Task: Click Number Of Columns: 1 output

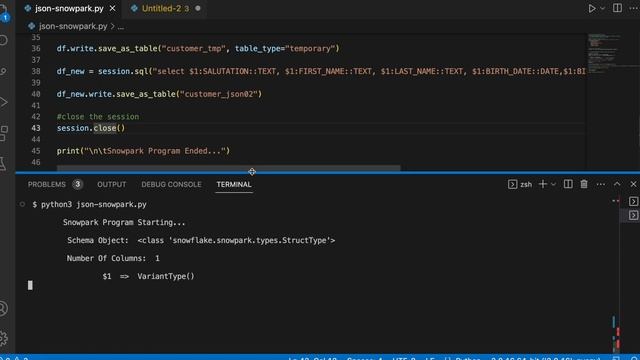Action: coord(113,258)
